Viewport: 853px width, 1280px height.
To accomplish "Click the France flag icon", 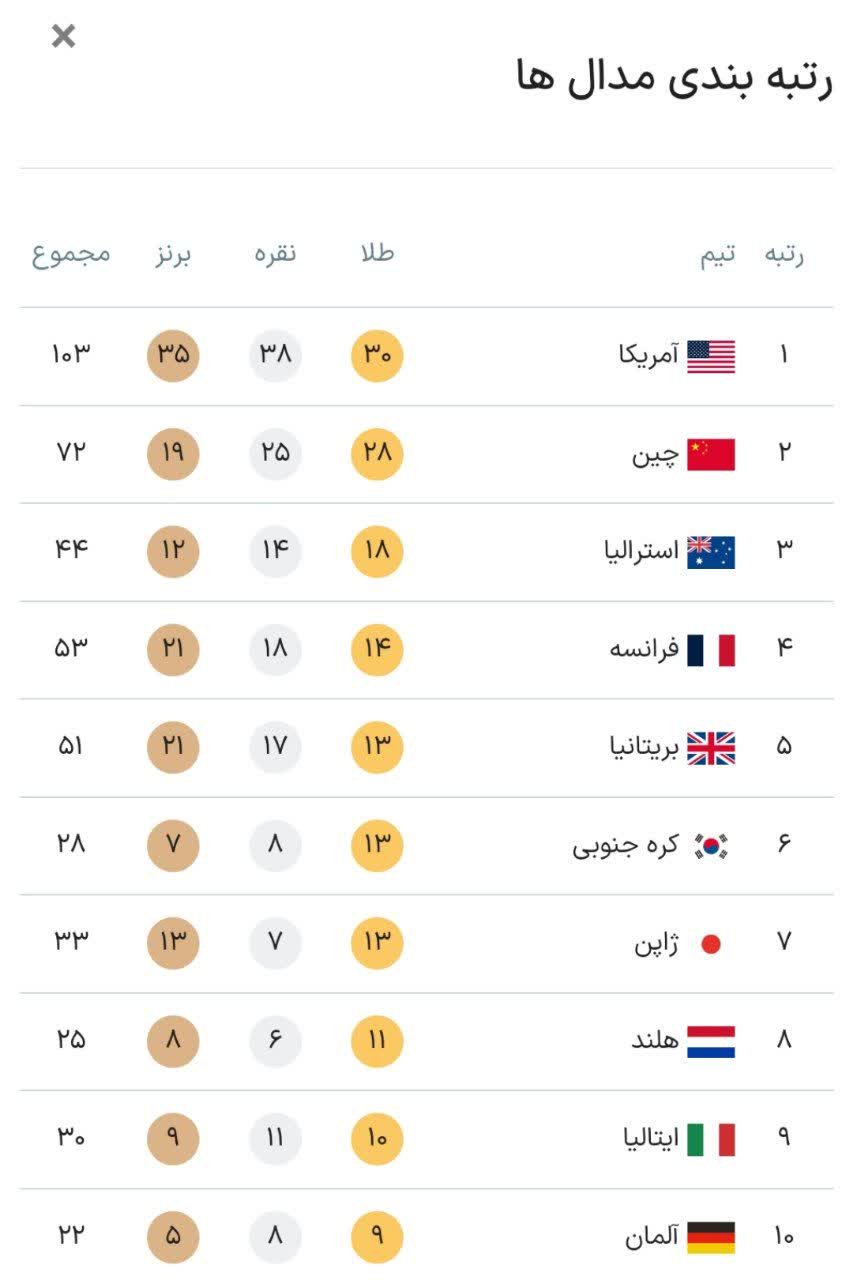I will tap(711, 650).
